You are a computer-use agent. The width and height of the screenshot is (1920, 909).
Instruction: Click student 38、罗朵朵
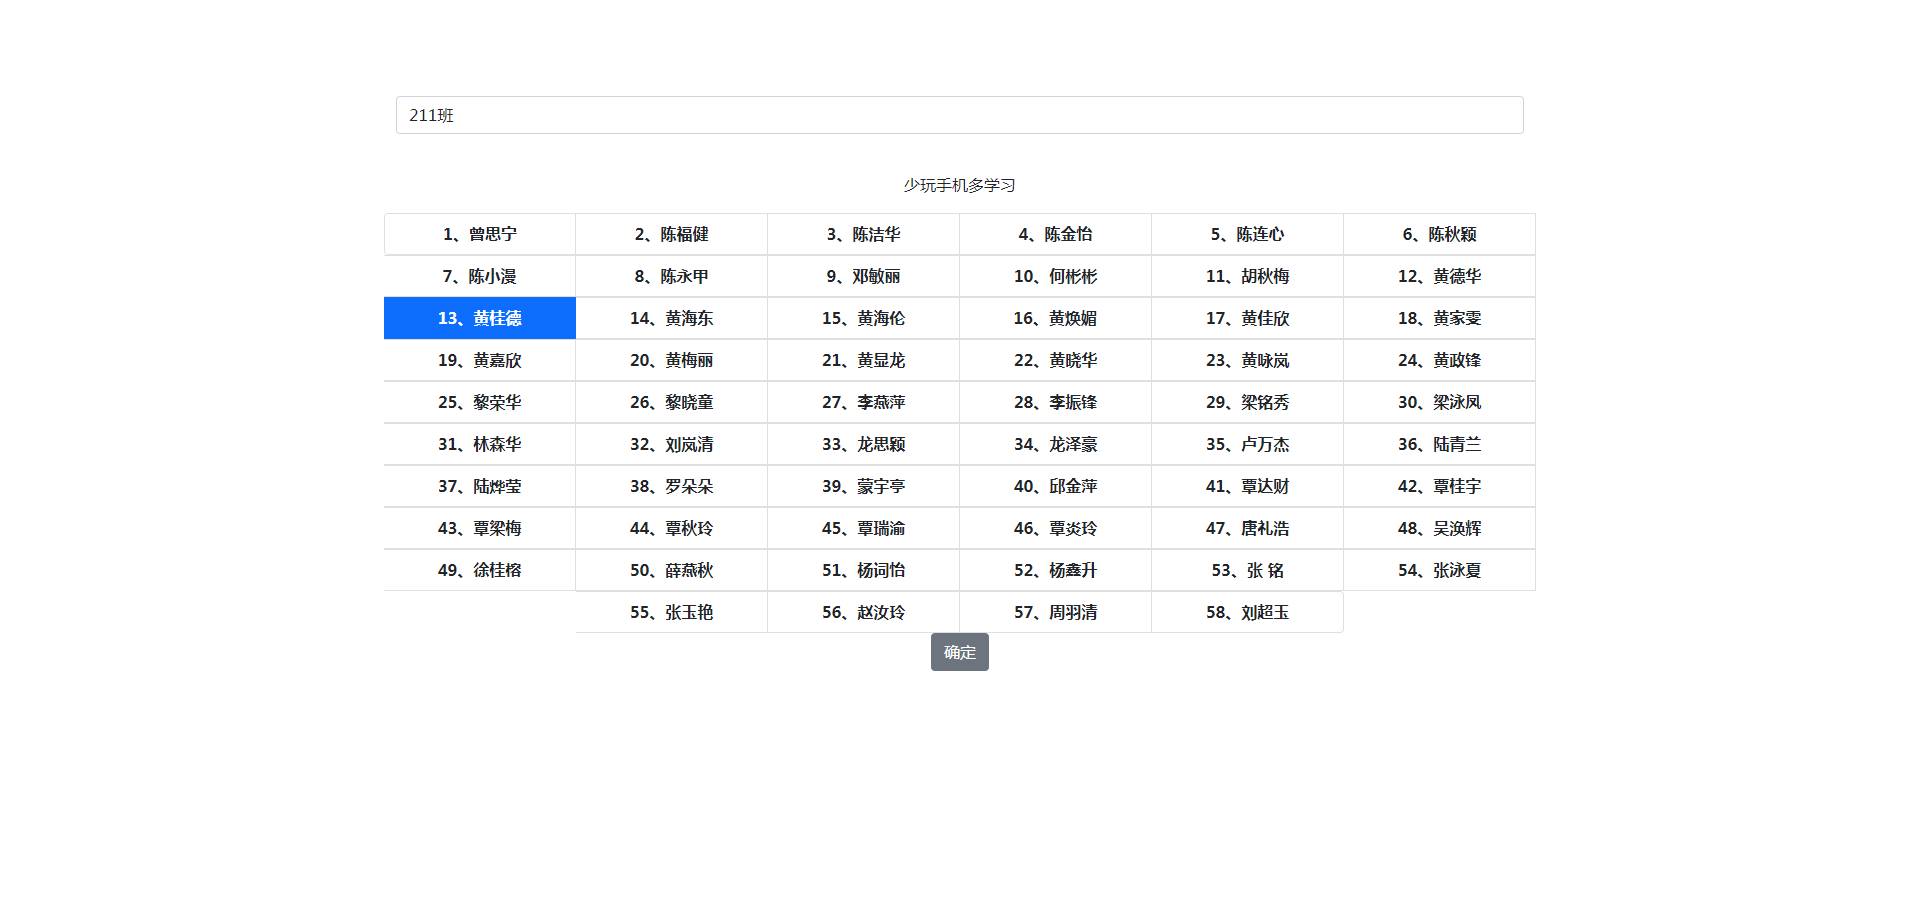671,486
